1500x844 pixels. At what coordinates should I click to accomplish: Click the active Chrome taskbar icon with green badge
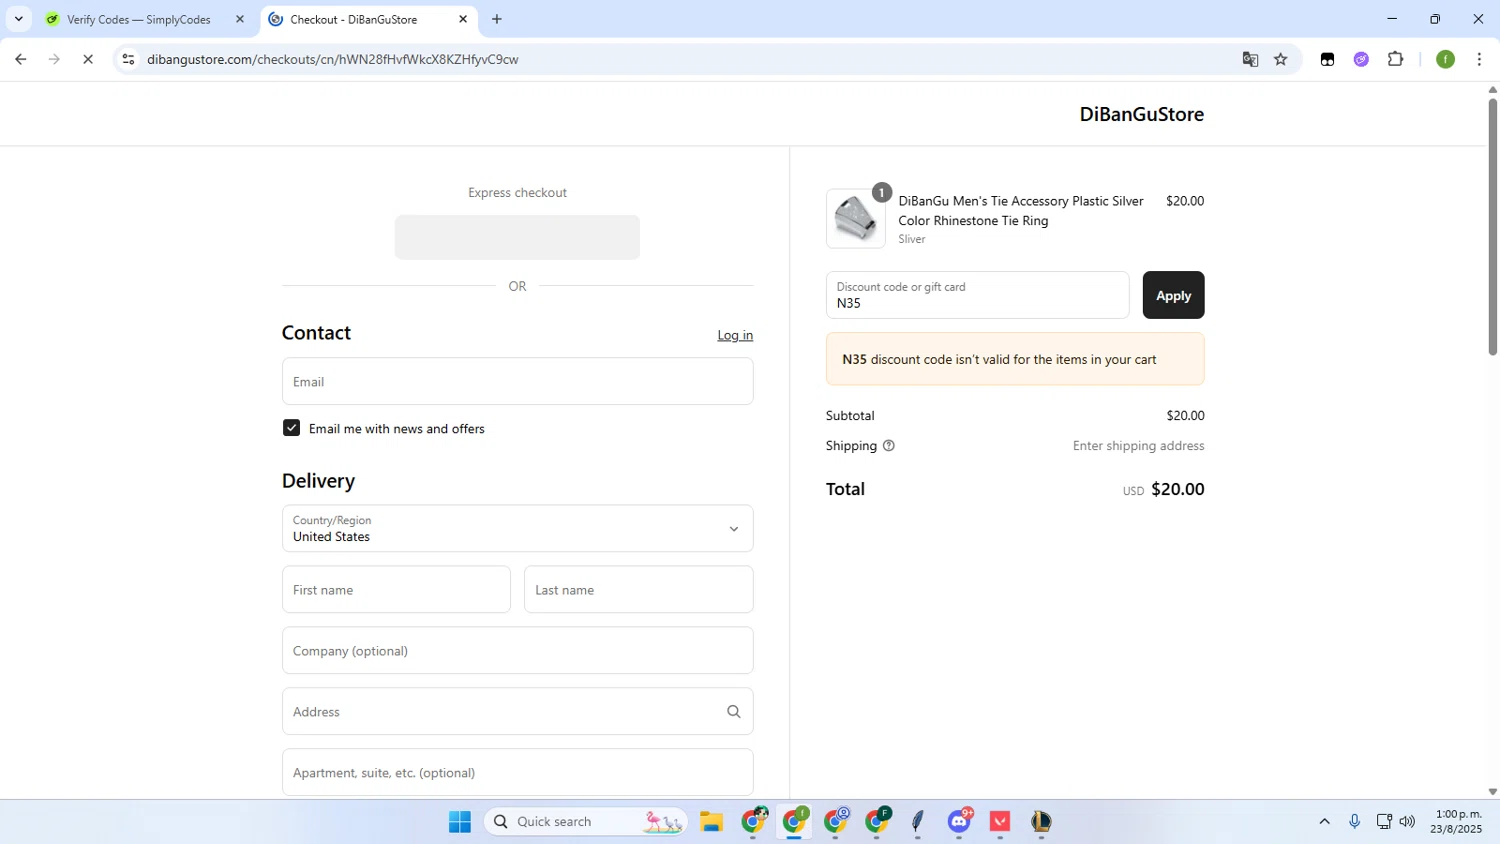click(794, 822)
